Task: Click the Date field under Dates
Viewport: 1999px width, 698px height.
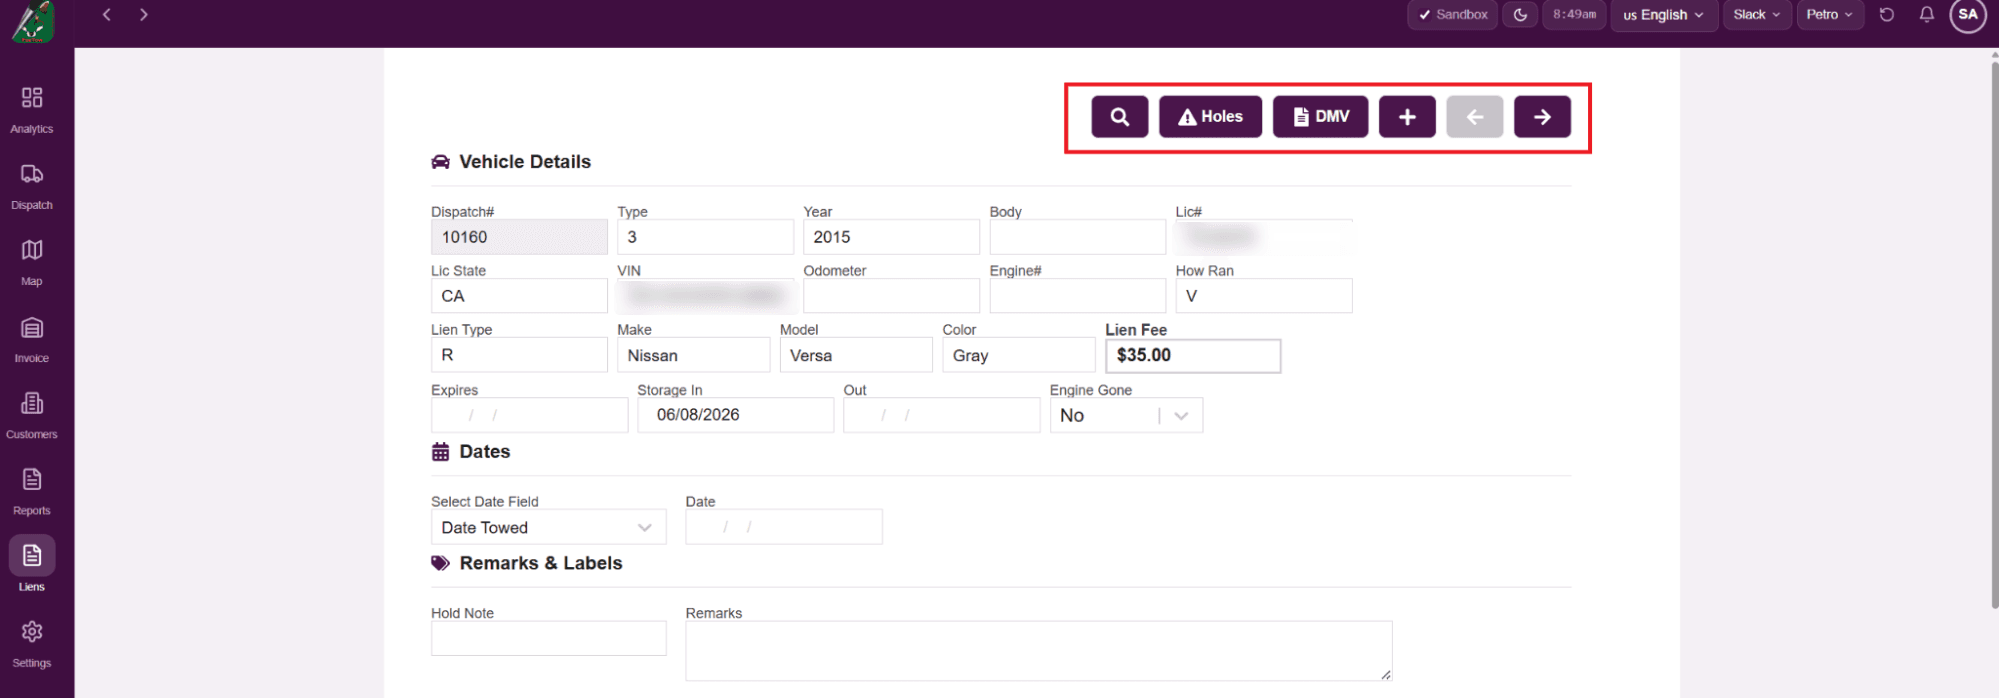Action: click(784, 527)
